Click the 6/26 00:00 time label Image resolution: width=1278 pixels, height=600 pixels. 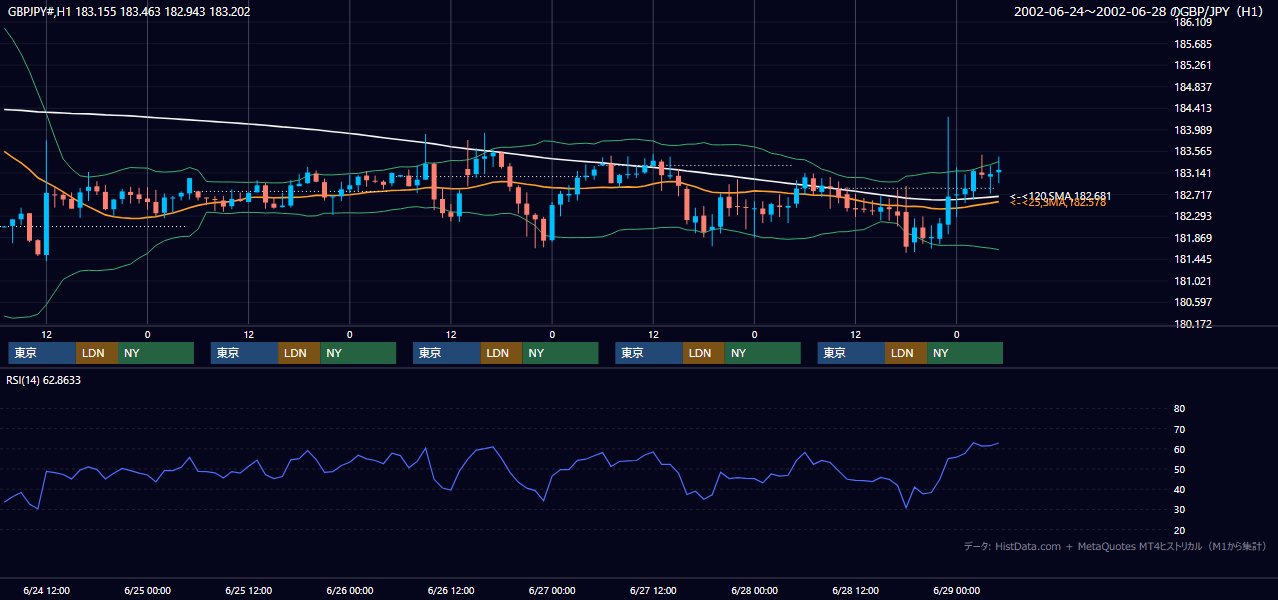click(350, 590)
